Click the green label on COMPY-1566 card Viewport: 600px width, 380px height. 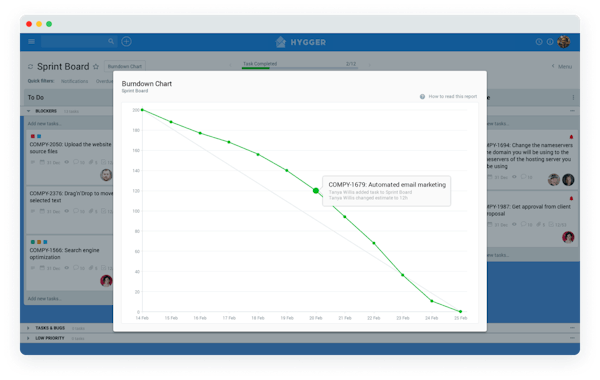click(33, 242)
